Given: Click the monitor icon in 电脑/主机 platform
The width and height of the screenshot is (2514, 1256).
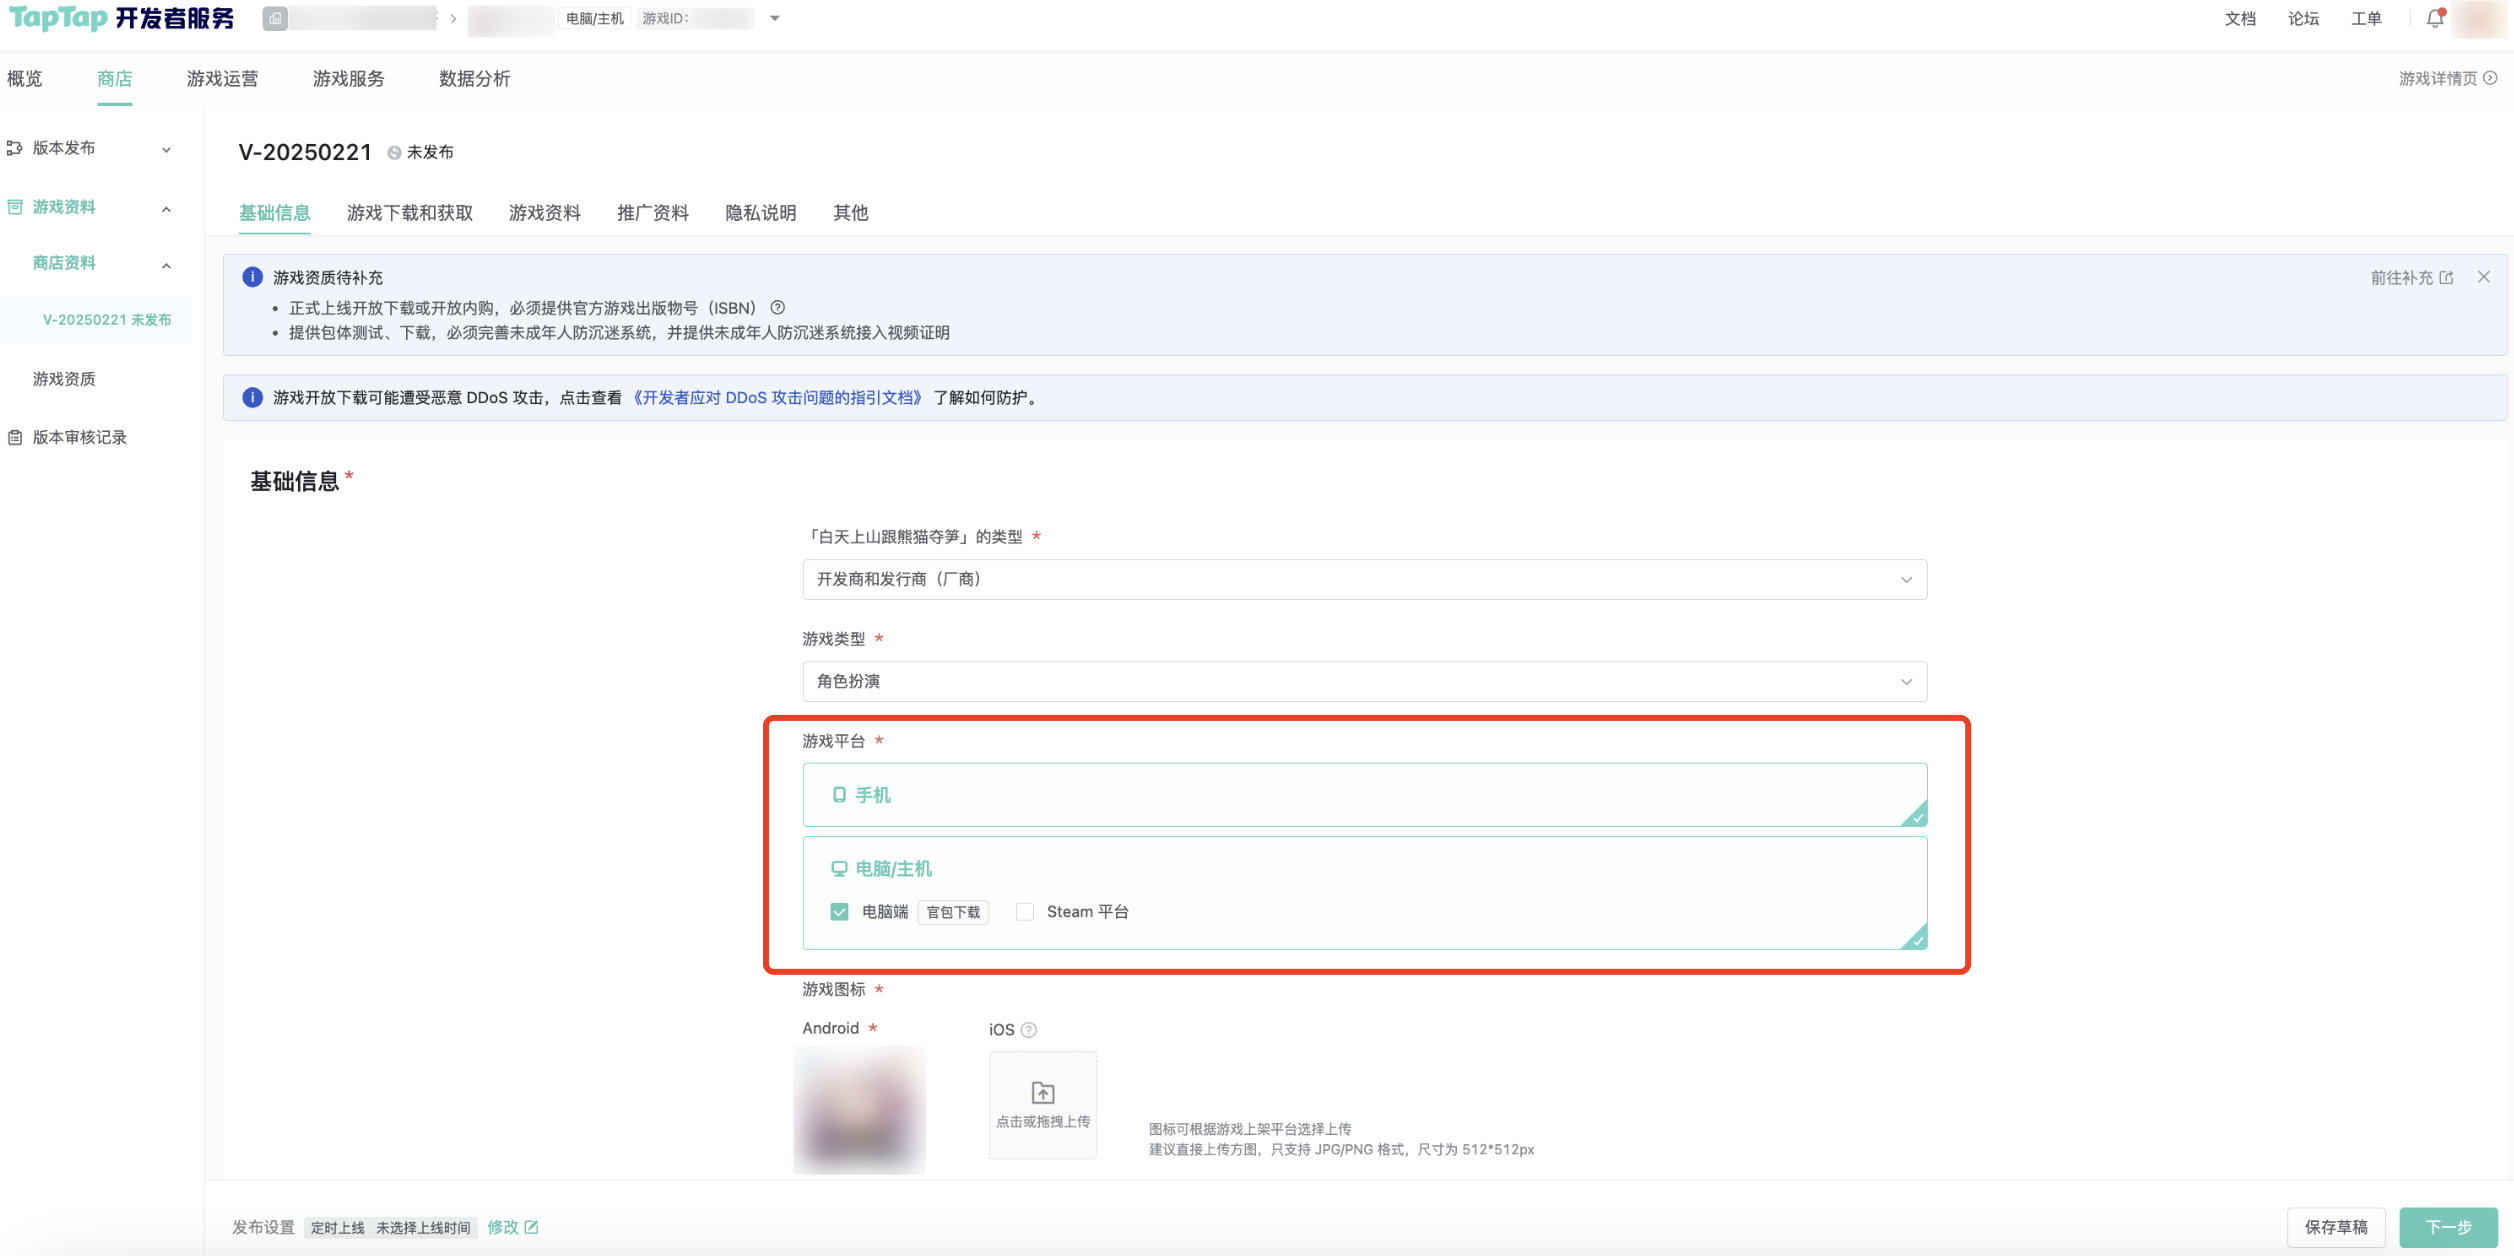Looking at the screenshot, I should click(x=839, y=869).
